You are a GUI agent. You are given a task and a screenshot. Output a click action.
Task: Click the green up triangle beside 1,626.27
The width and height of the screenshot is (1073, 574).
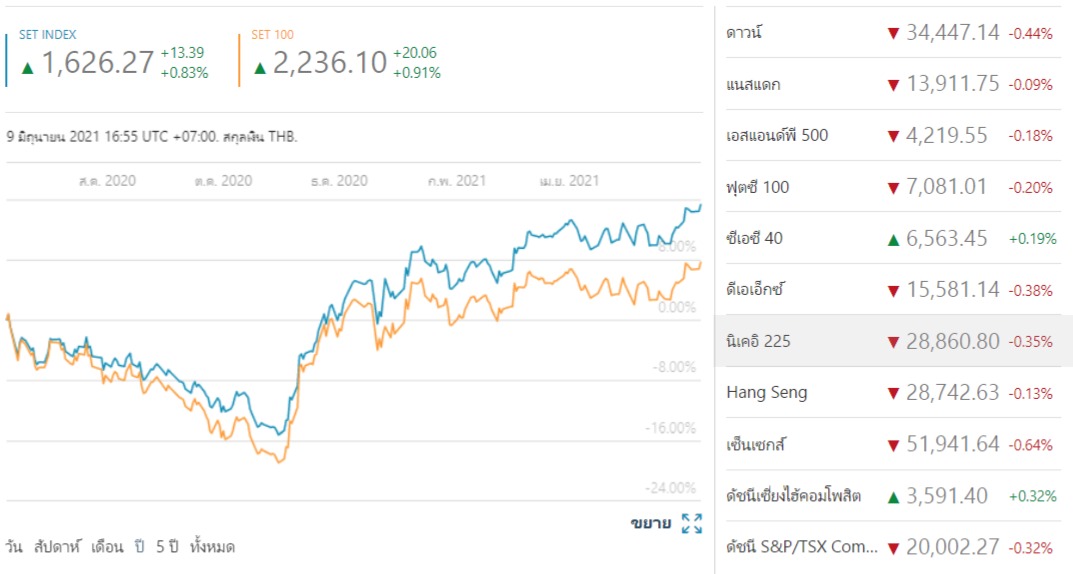pyautogui.click(x=28, y=67)
